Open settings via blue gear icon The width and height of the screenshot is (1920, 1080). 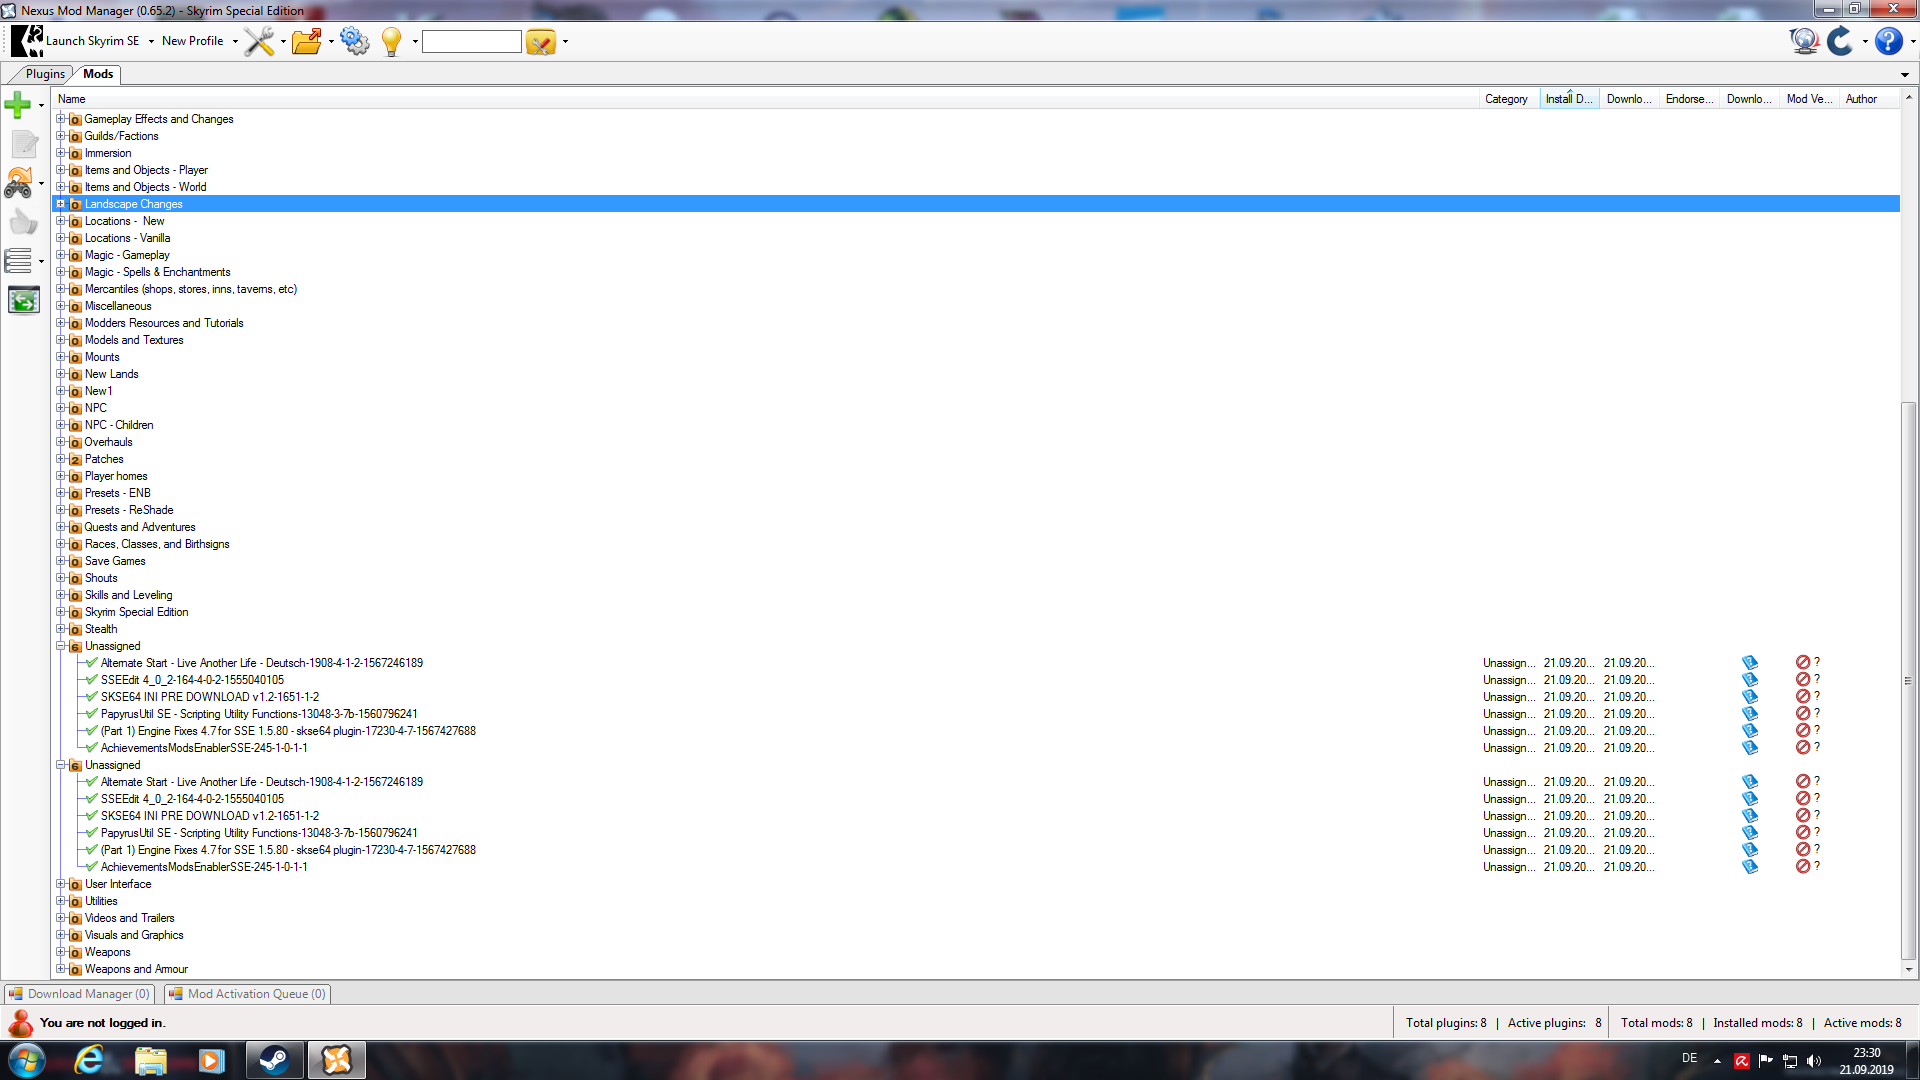click(354, 41)
